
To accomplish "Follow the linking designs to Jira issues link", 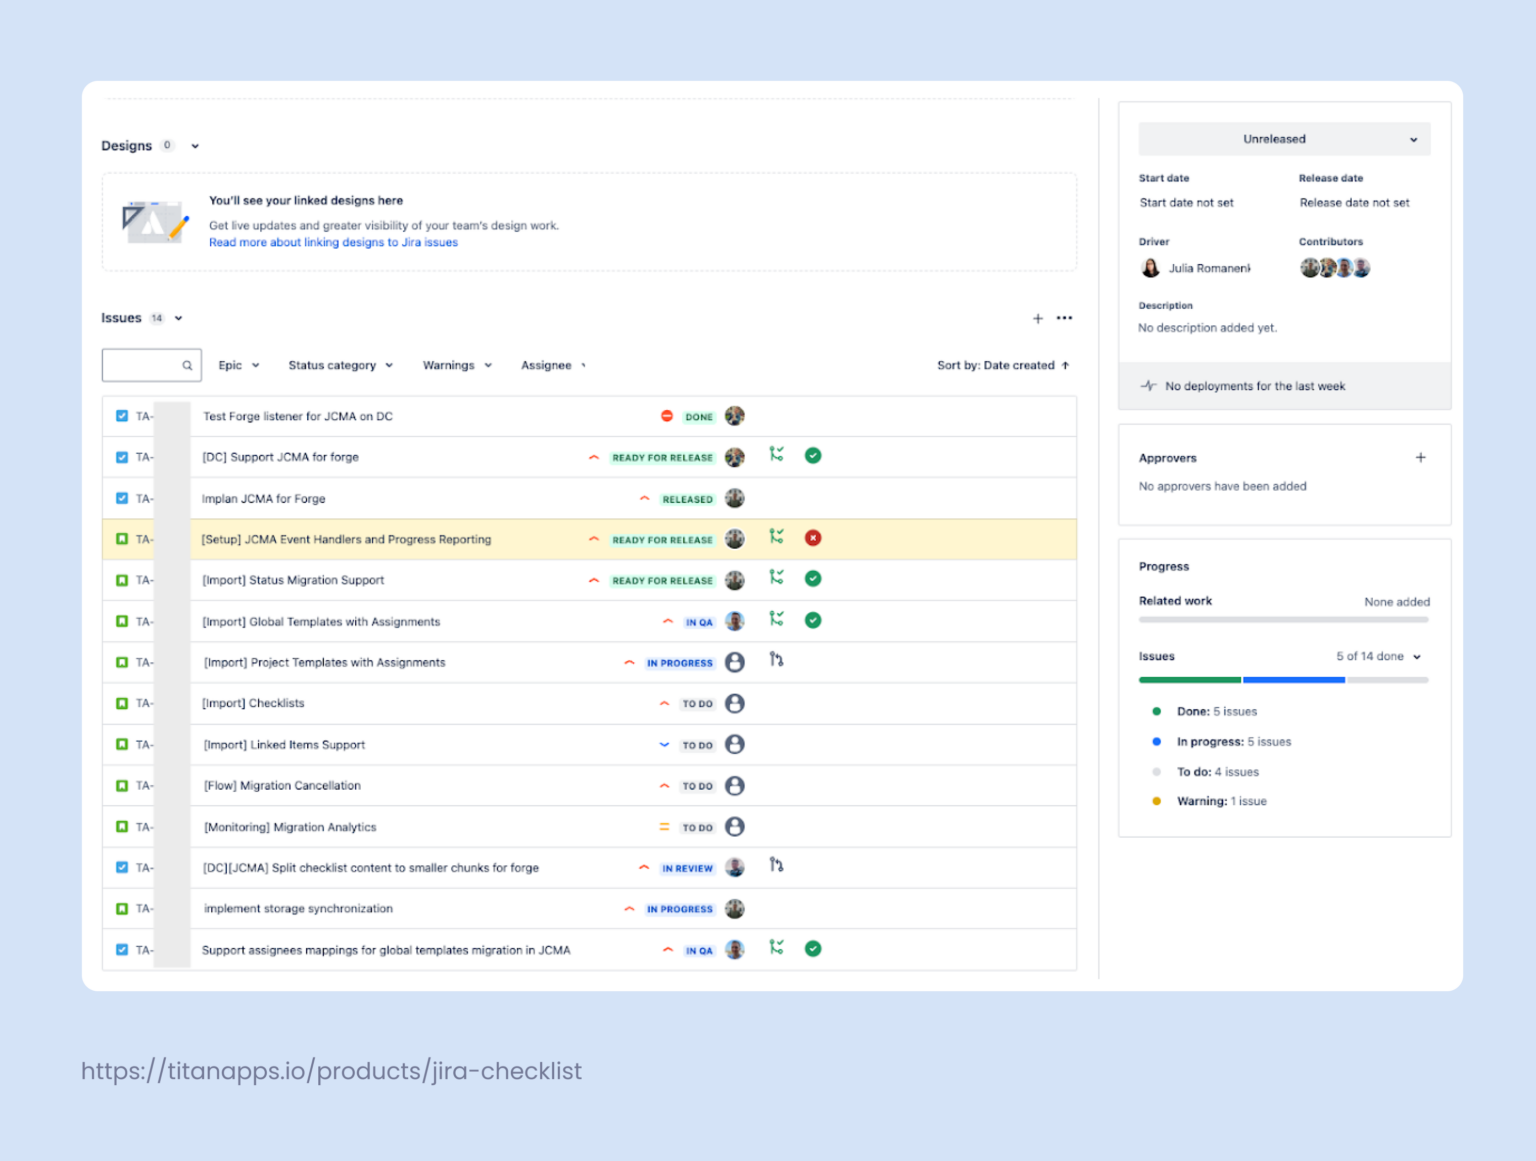I will coord(332,242).
